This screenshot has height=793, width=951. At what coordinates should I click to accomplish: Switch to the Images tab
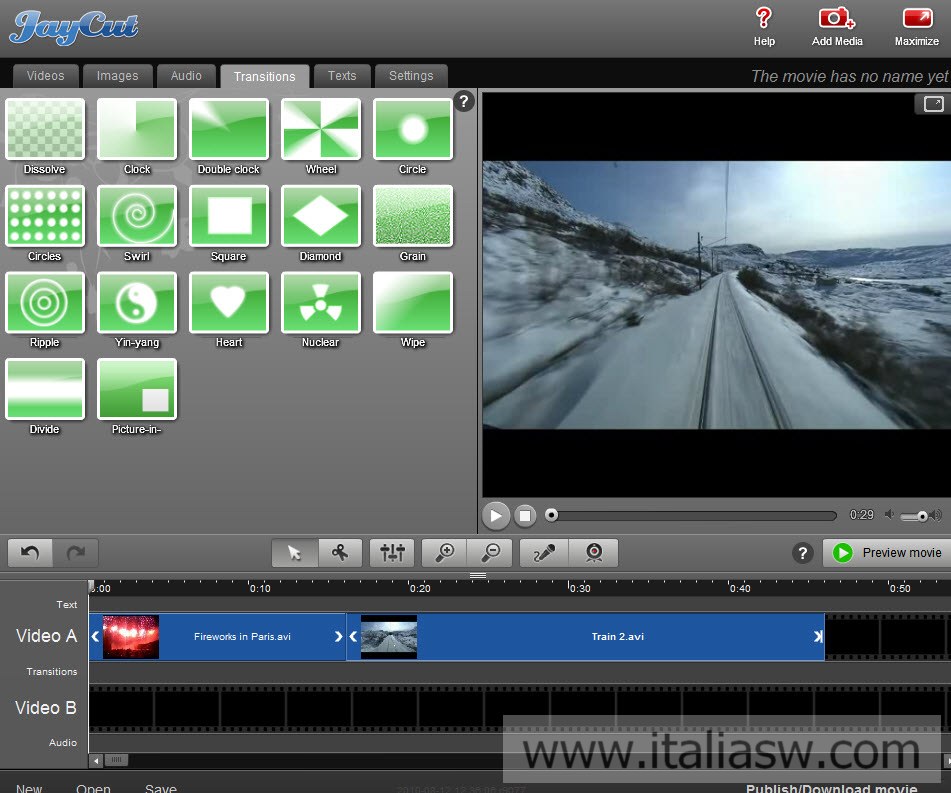tap(118, 76)
